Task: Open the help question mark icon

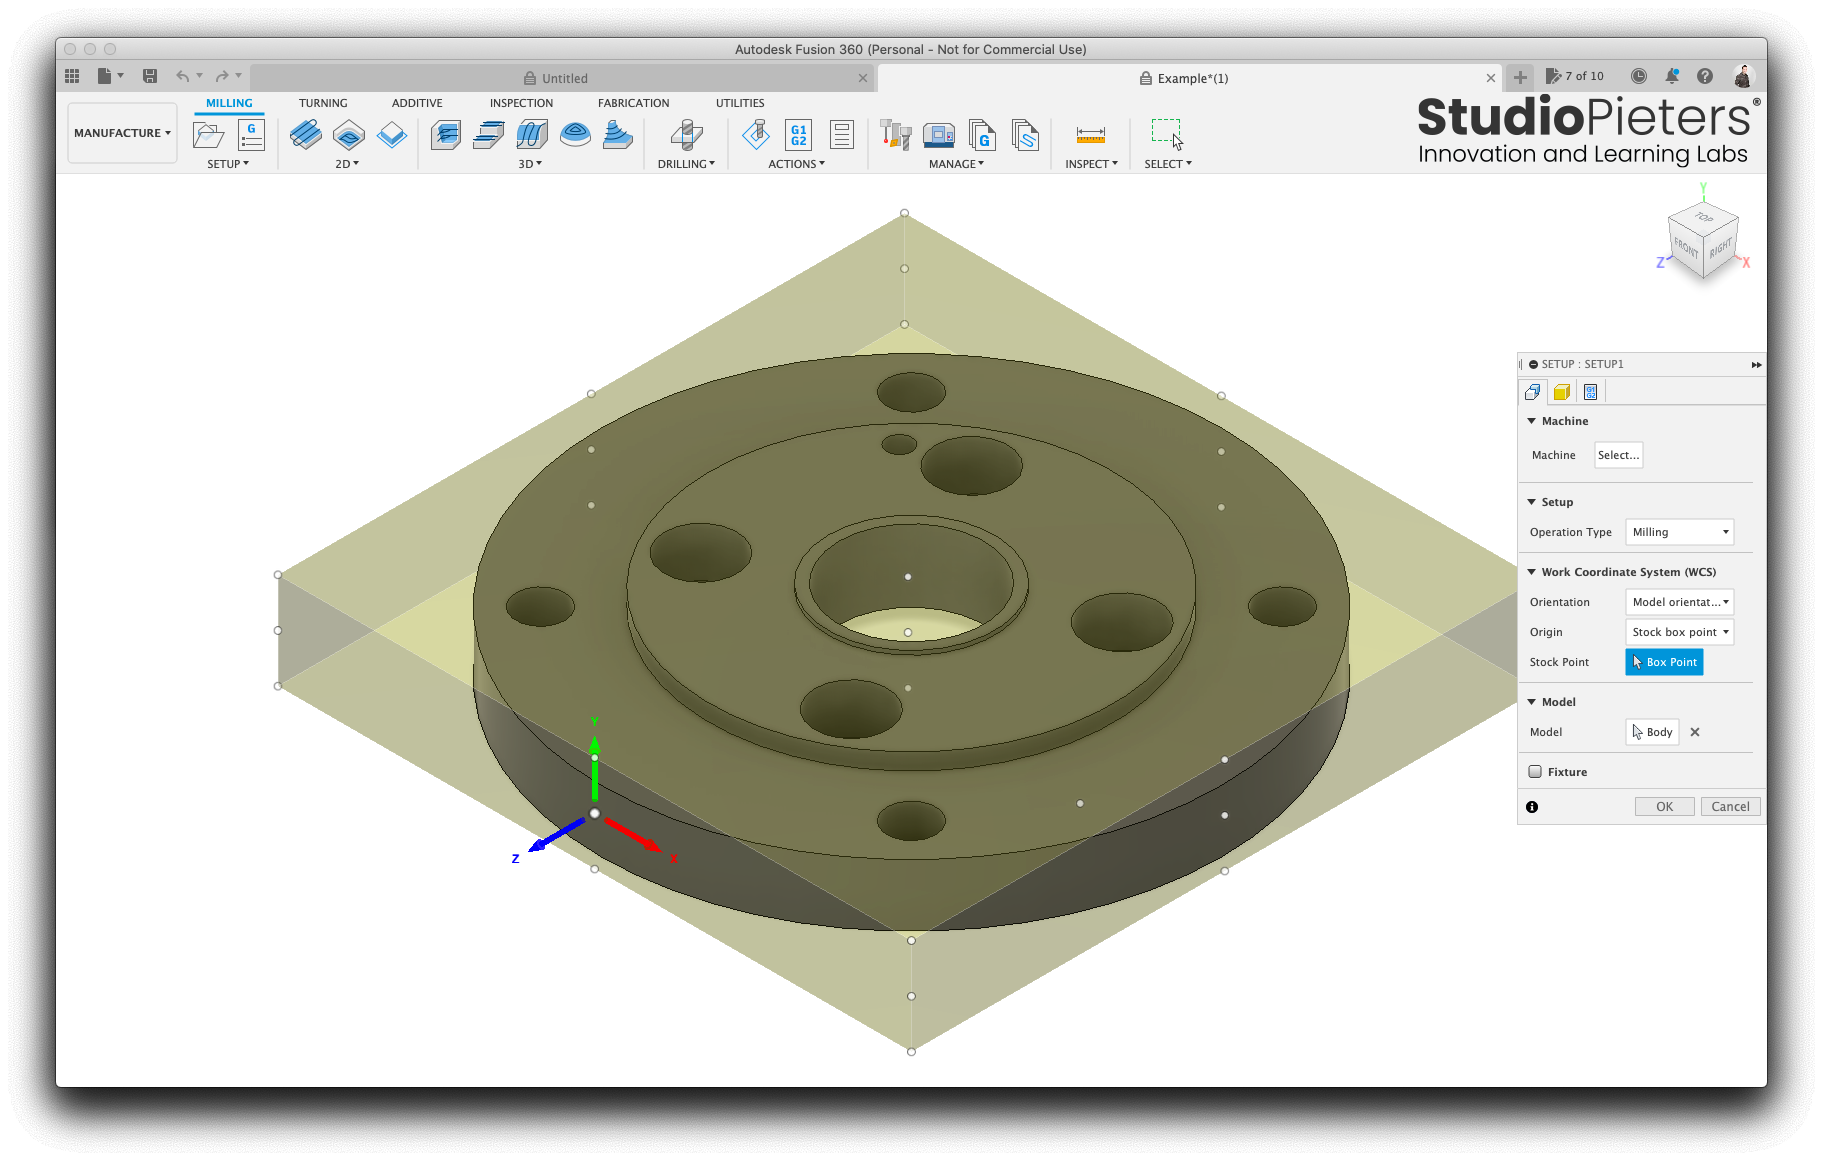Action: 1705,76
